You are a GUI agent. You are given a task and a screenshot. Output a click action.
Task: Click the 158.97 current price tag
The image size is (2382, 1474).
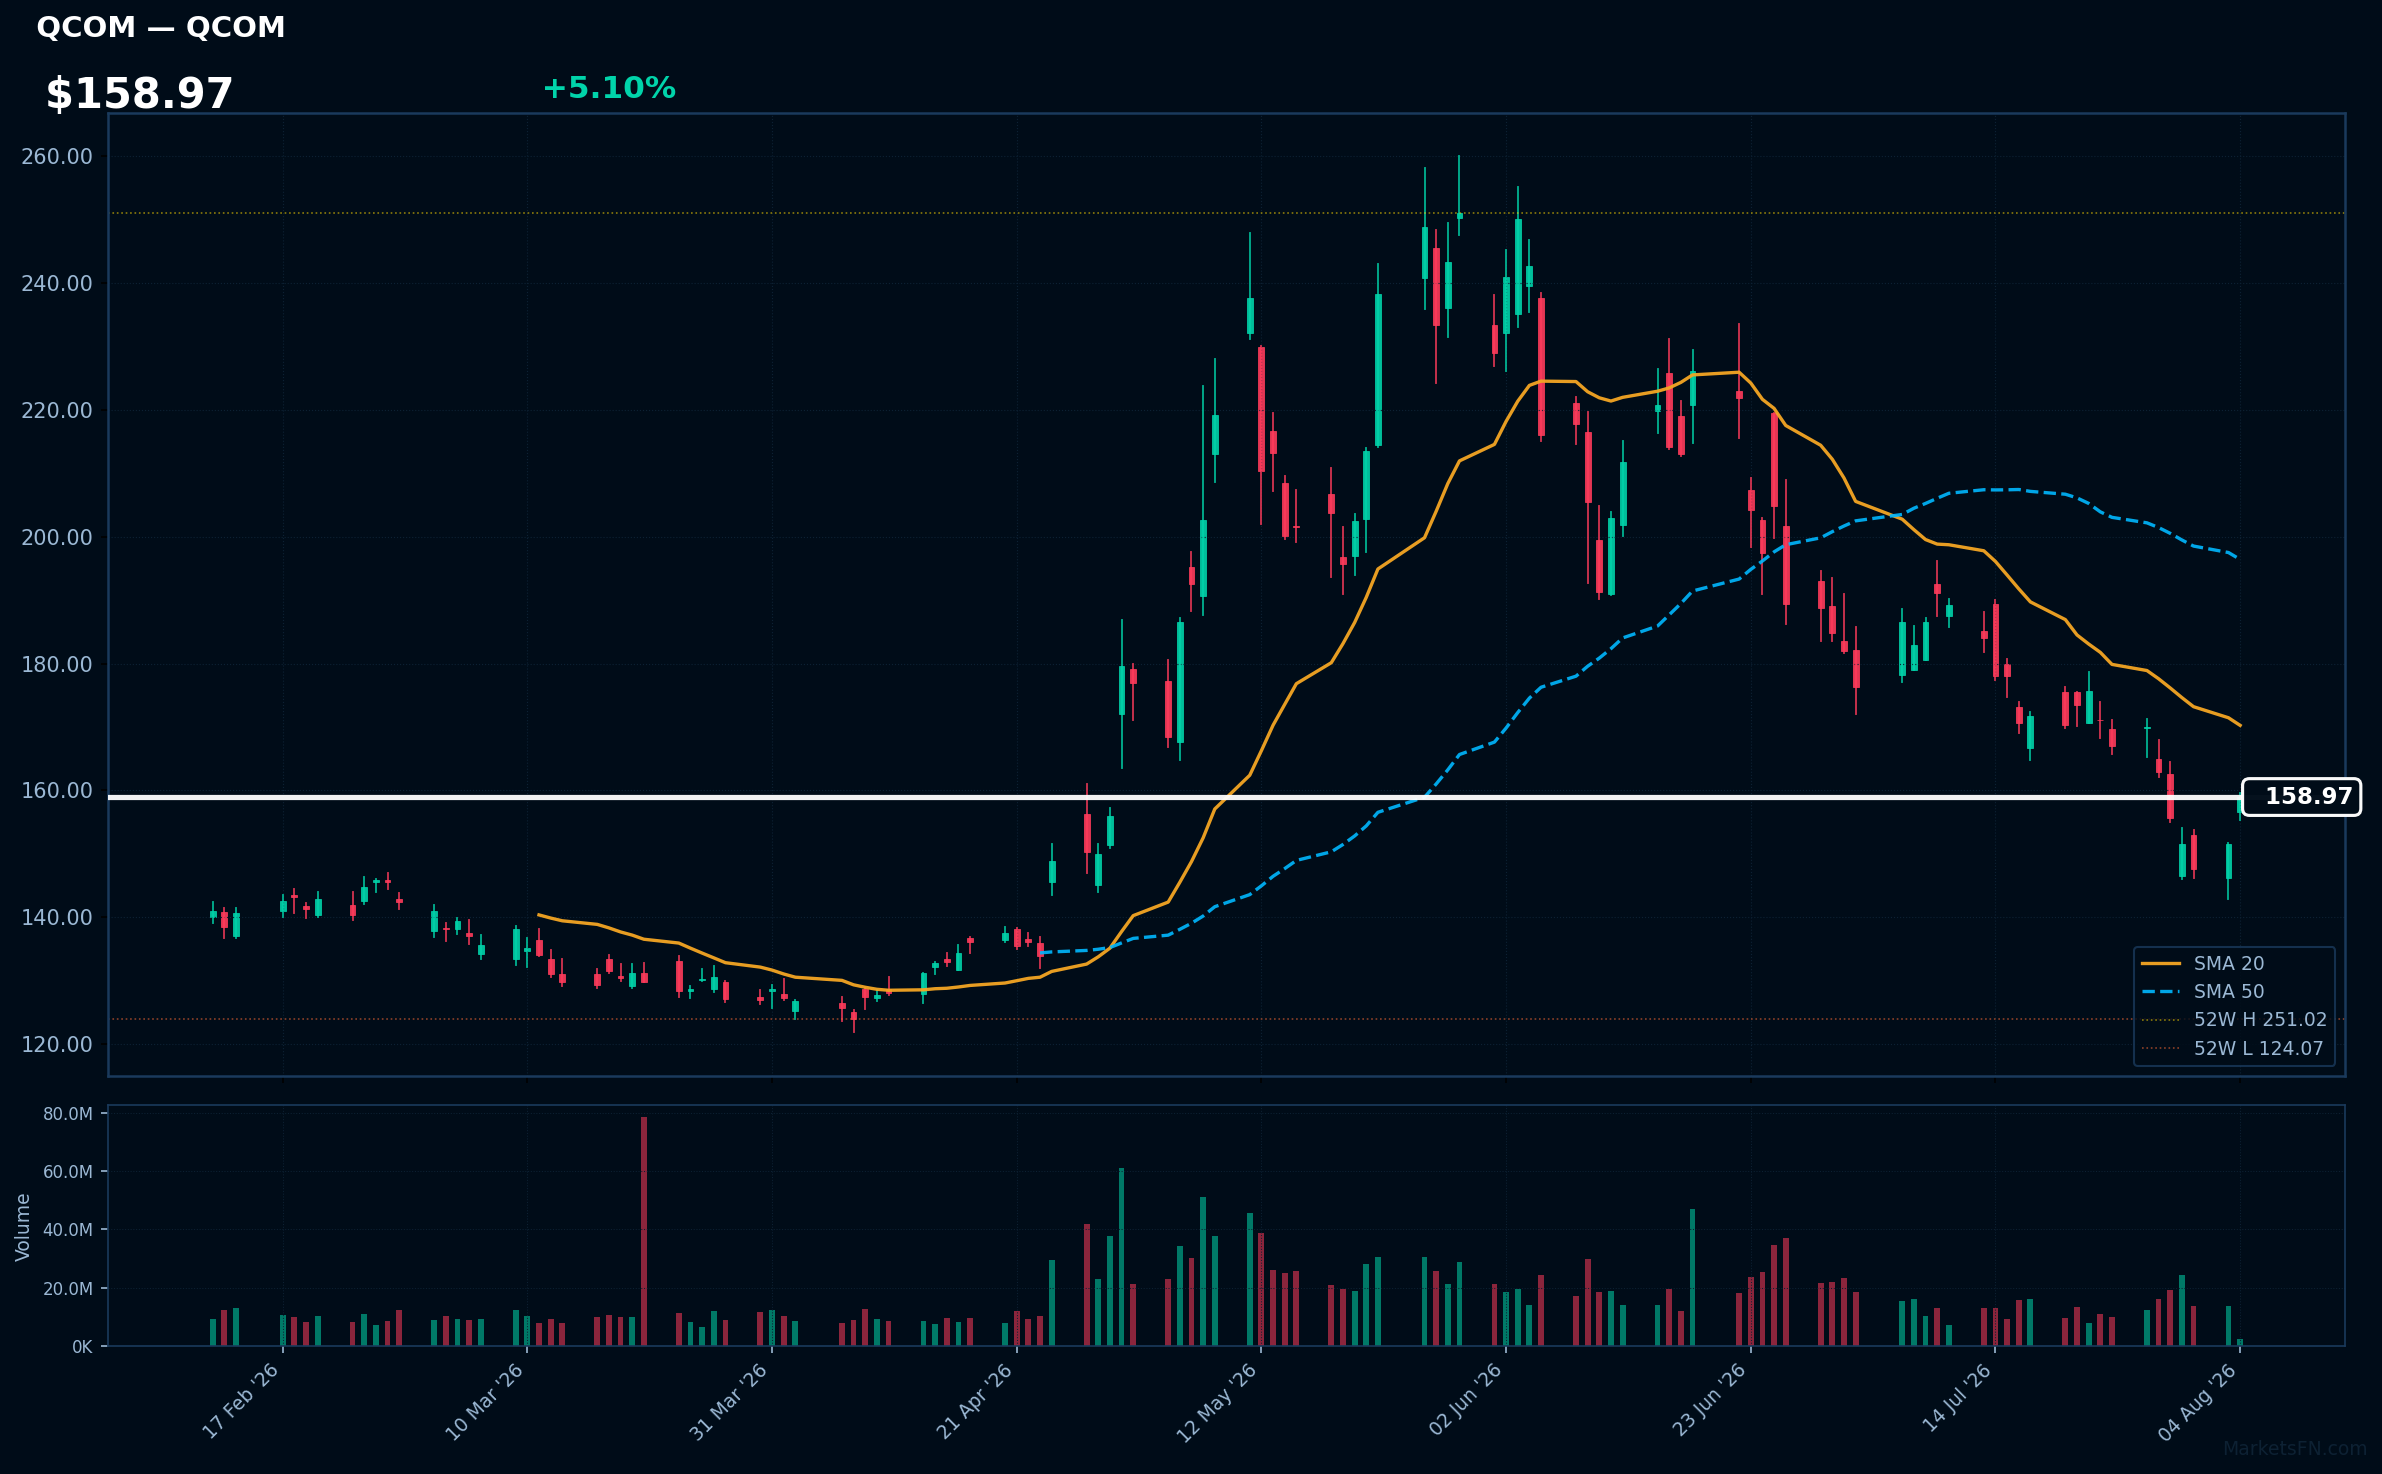(x=2301, y=797)
